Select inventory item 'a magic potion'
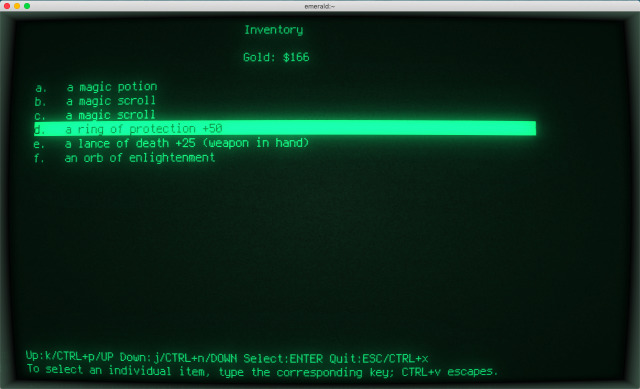Image resolution: width=640 pixels, height=389 pixels. (x=96, y=87)
